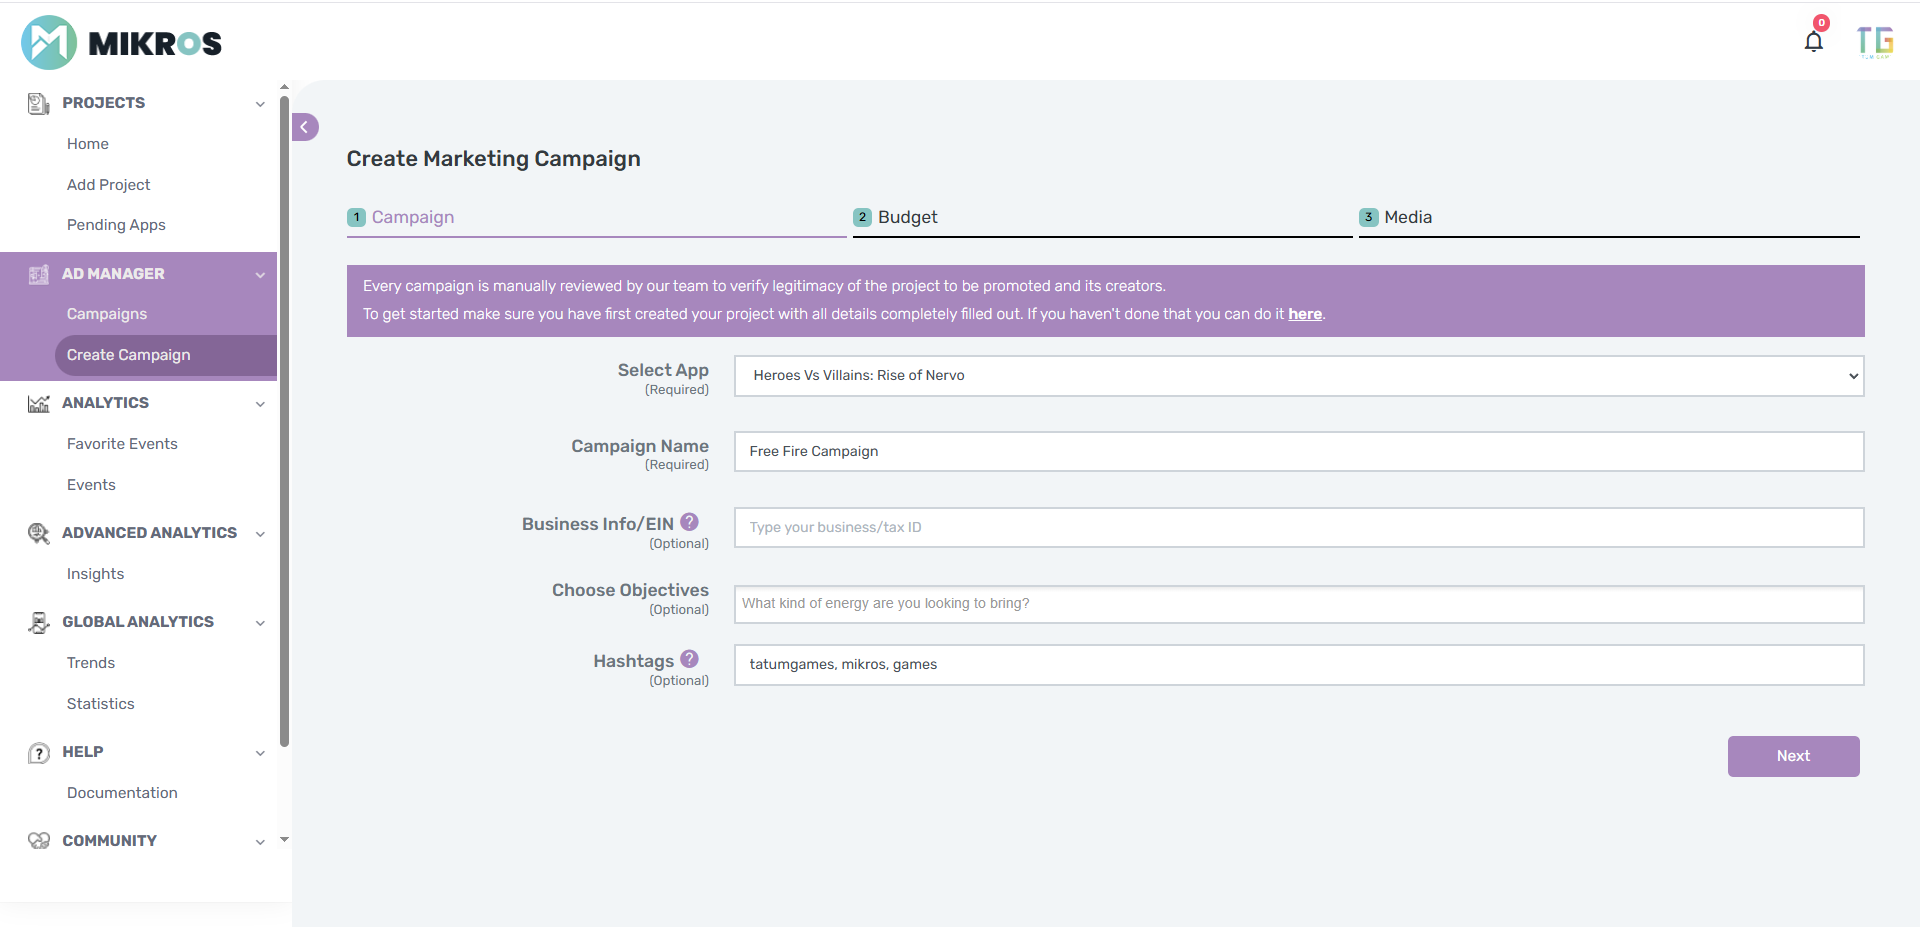Click the Mikros logo
This screenshot has width=1920, height=927.
(x=121, y=43)
